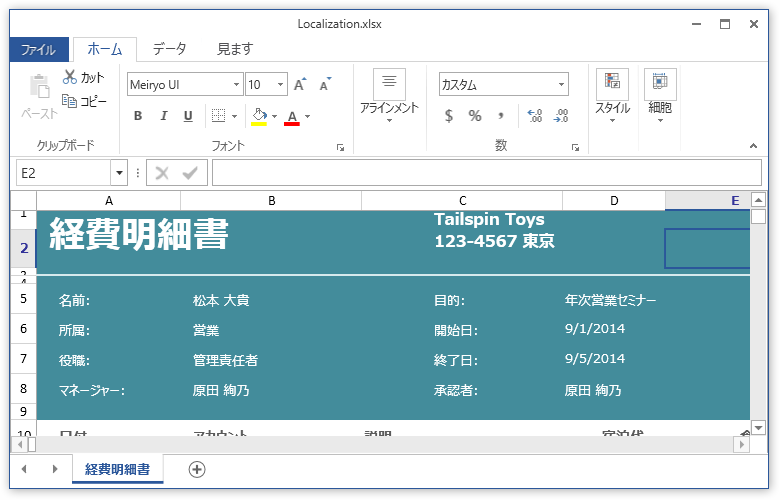Open the カスタム number format dropdown

pyautogui.click(x=562, y=85)
